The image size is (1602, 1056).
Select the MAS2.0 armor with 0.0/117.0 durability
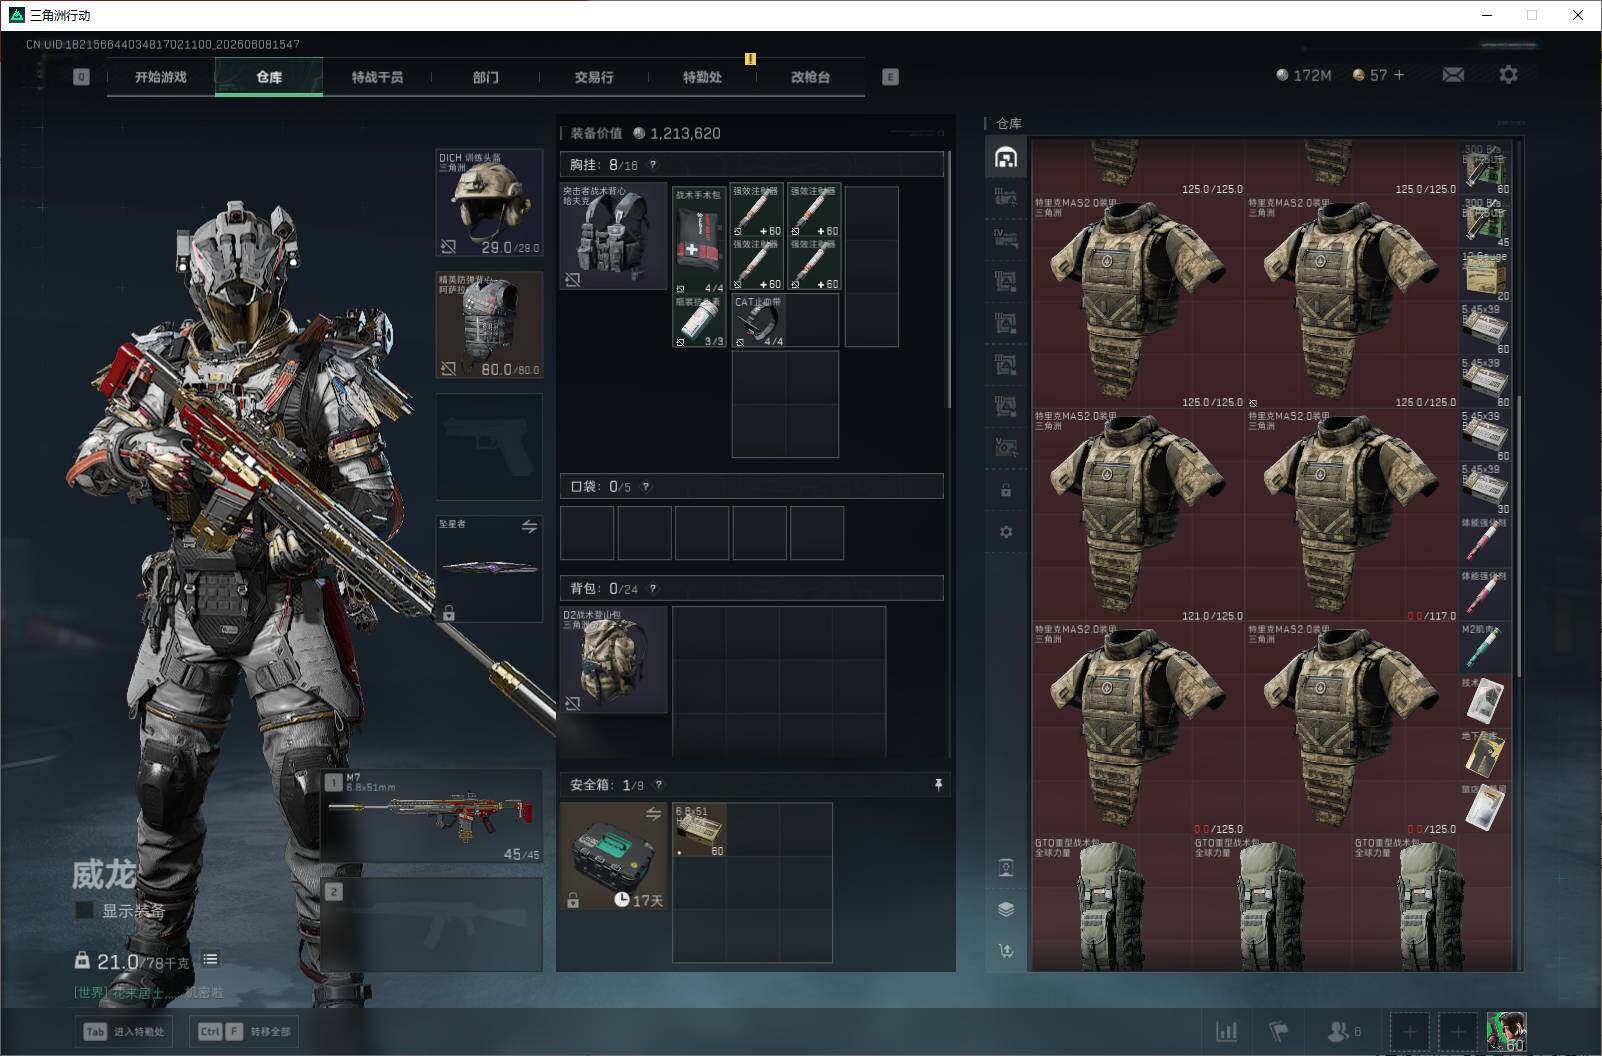1352,516
